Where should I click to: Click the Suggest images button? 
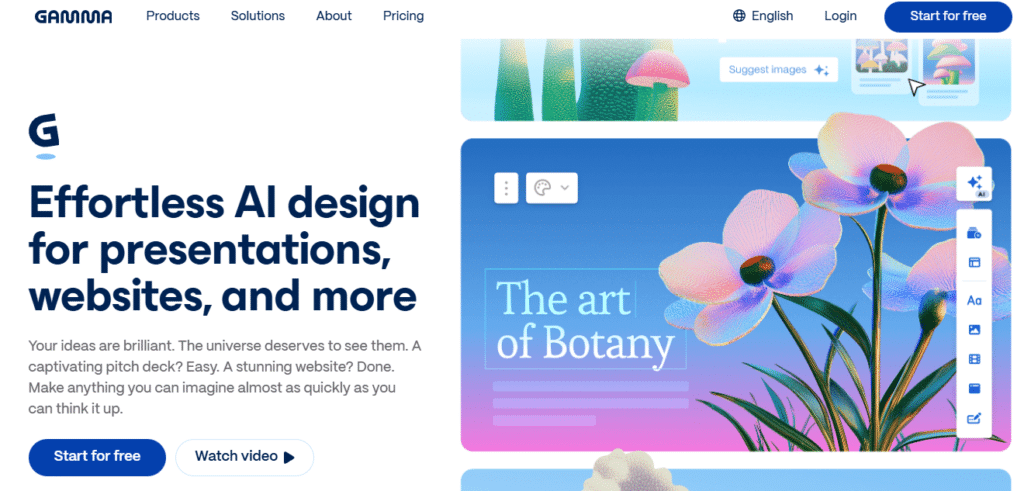778,70
